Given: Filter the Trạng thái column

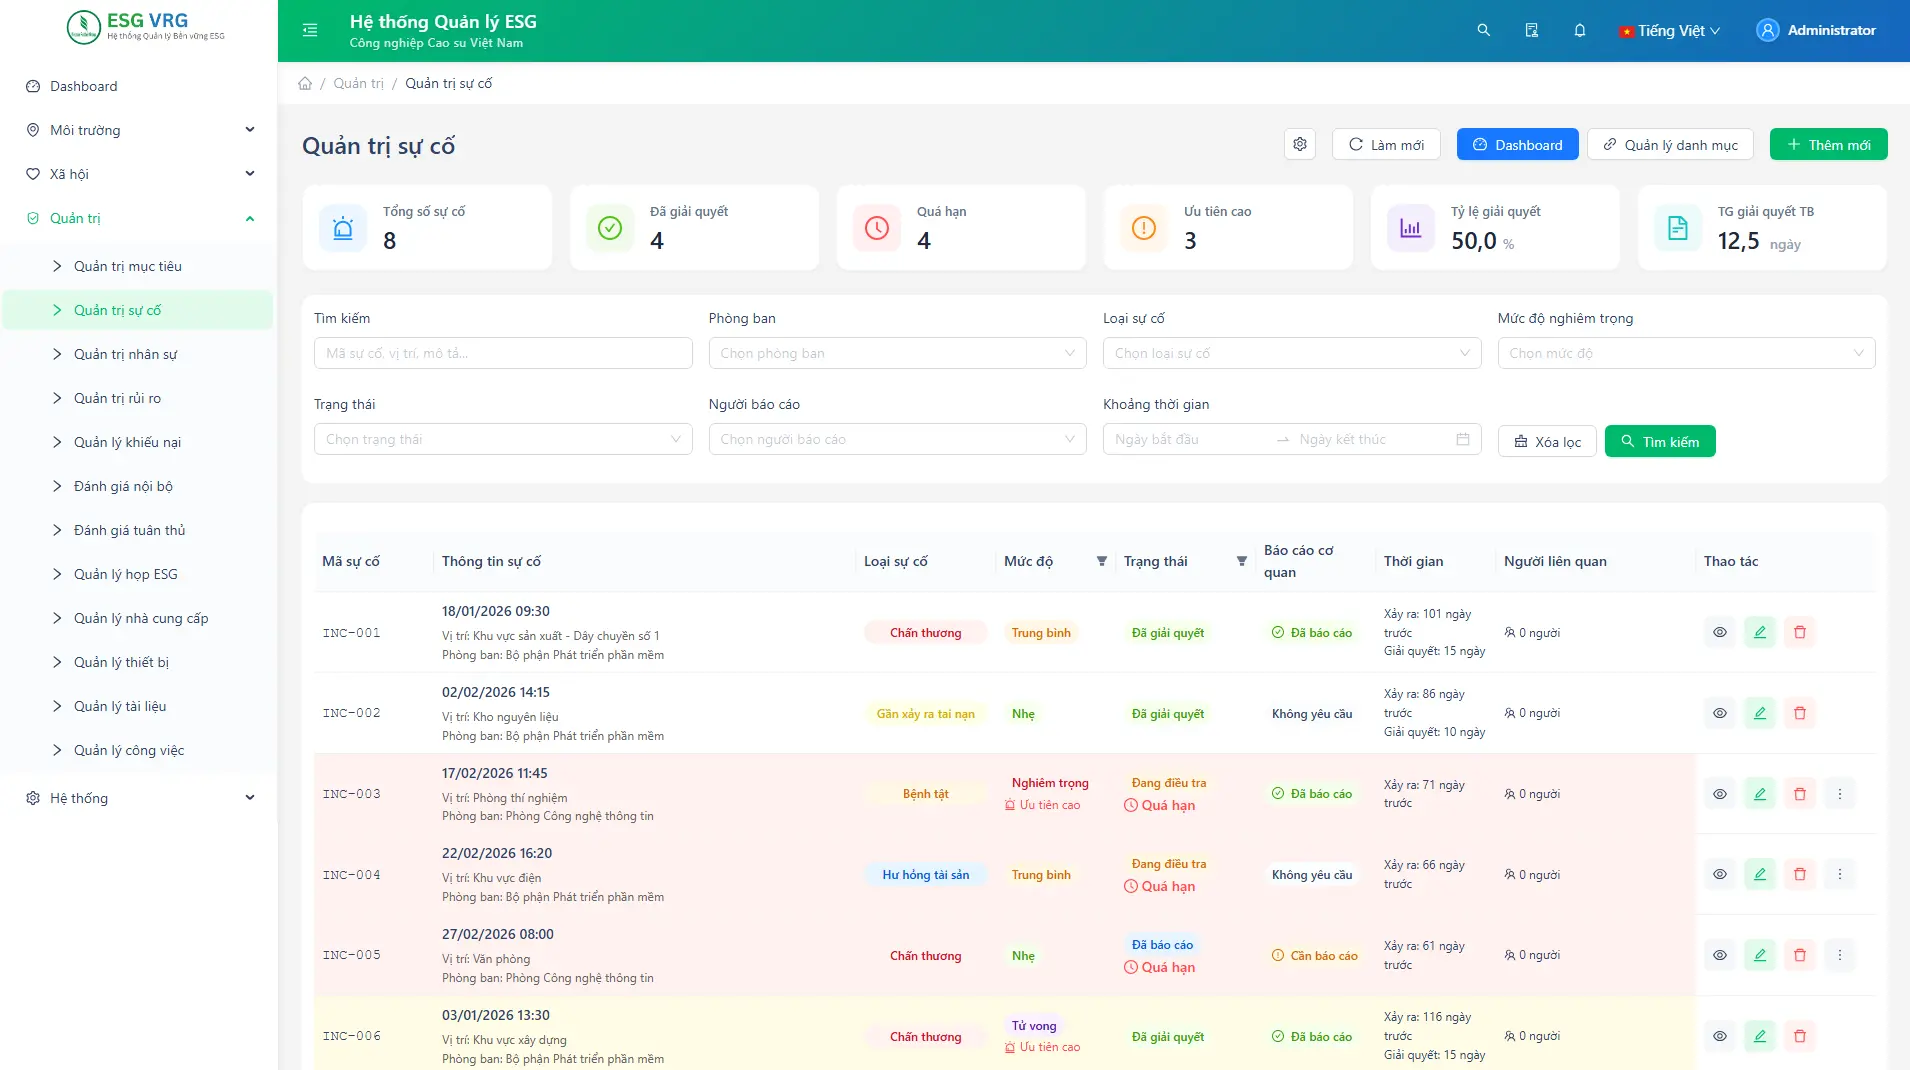Looking at the screenshot, I should pos(1242,561).
